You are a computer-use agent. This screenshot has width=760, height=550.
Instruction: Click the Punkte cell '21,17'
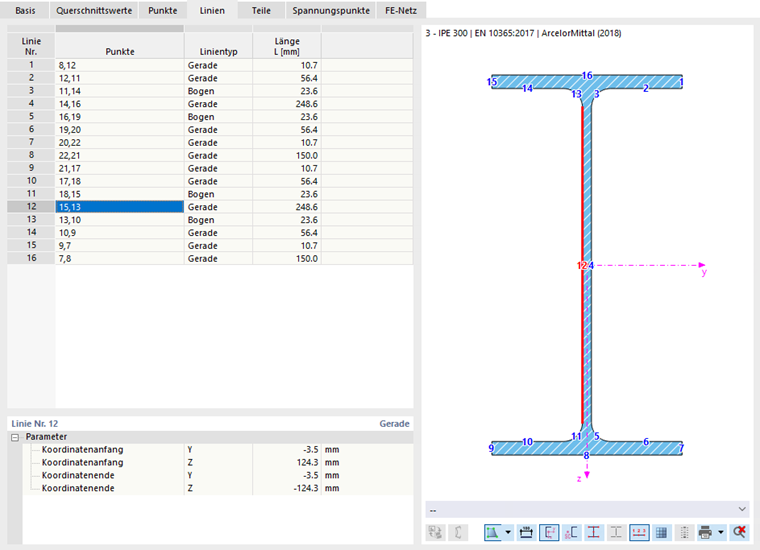tap(120, 168)
